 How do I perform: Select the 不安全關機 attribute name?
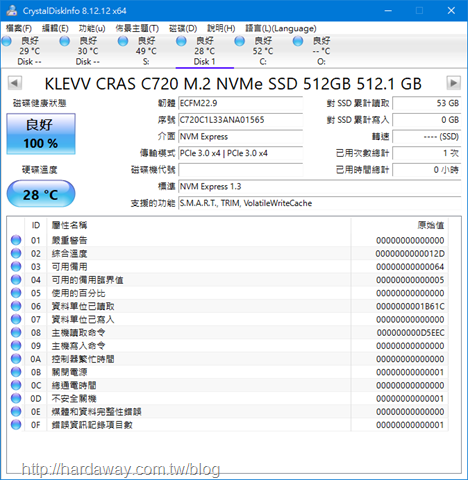point(74,399)
